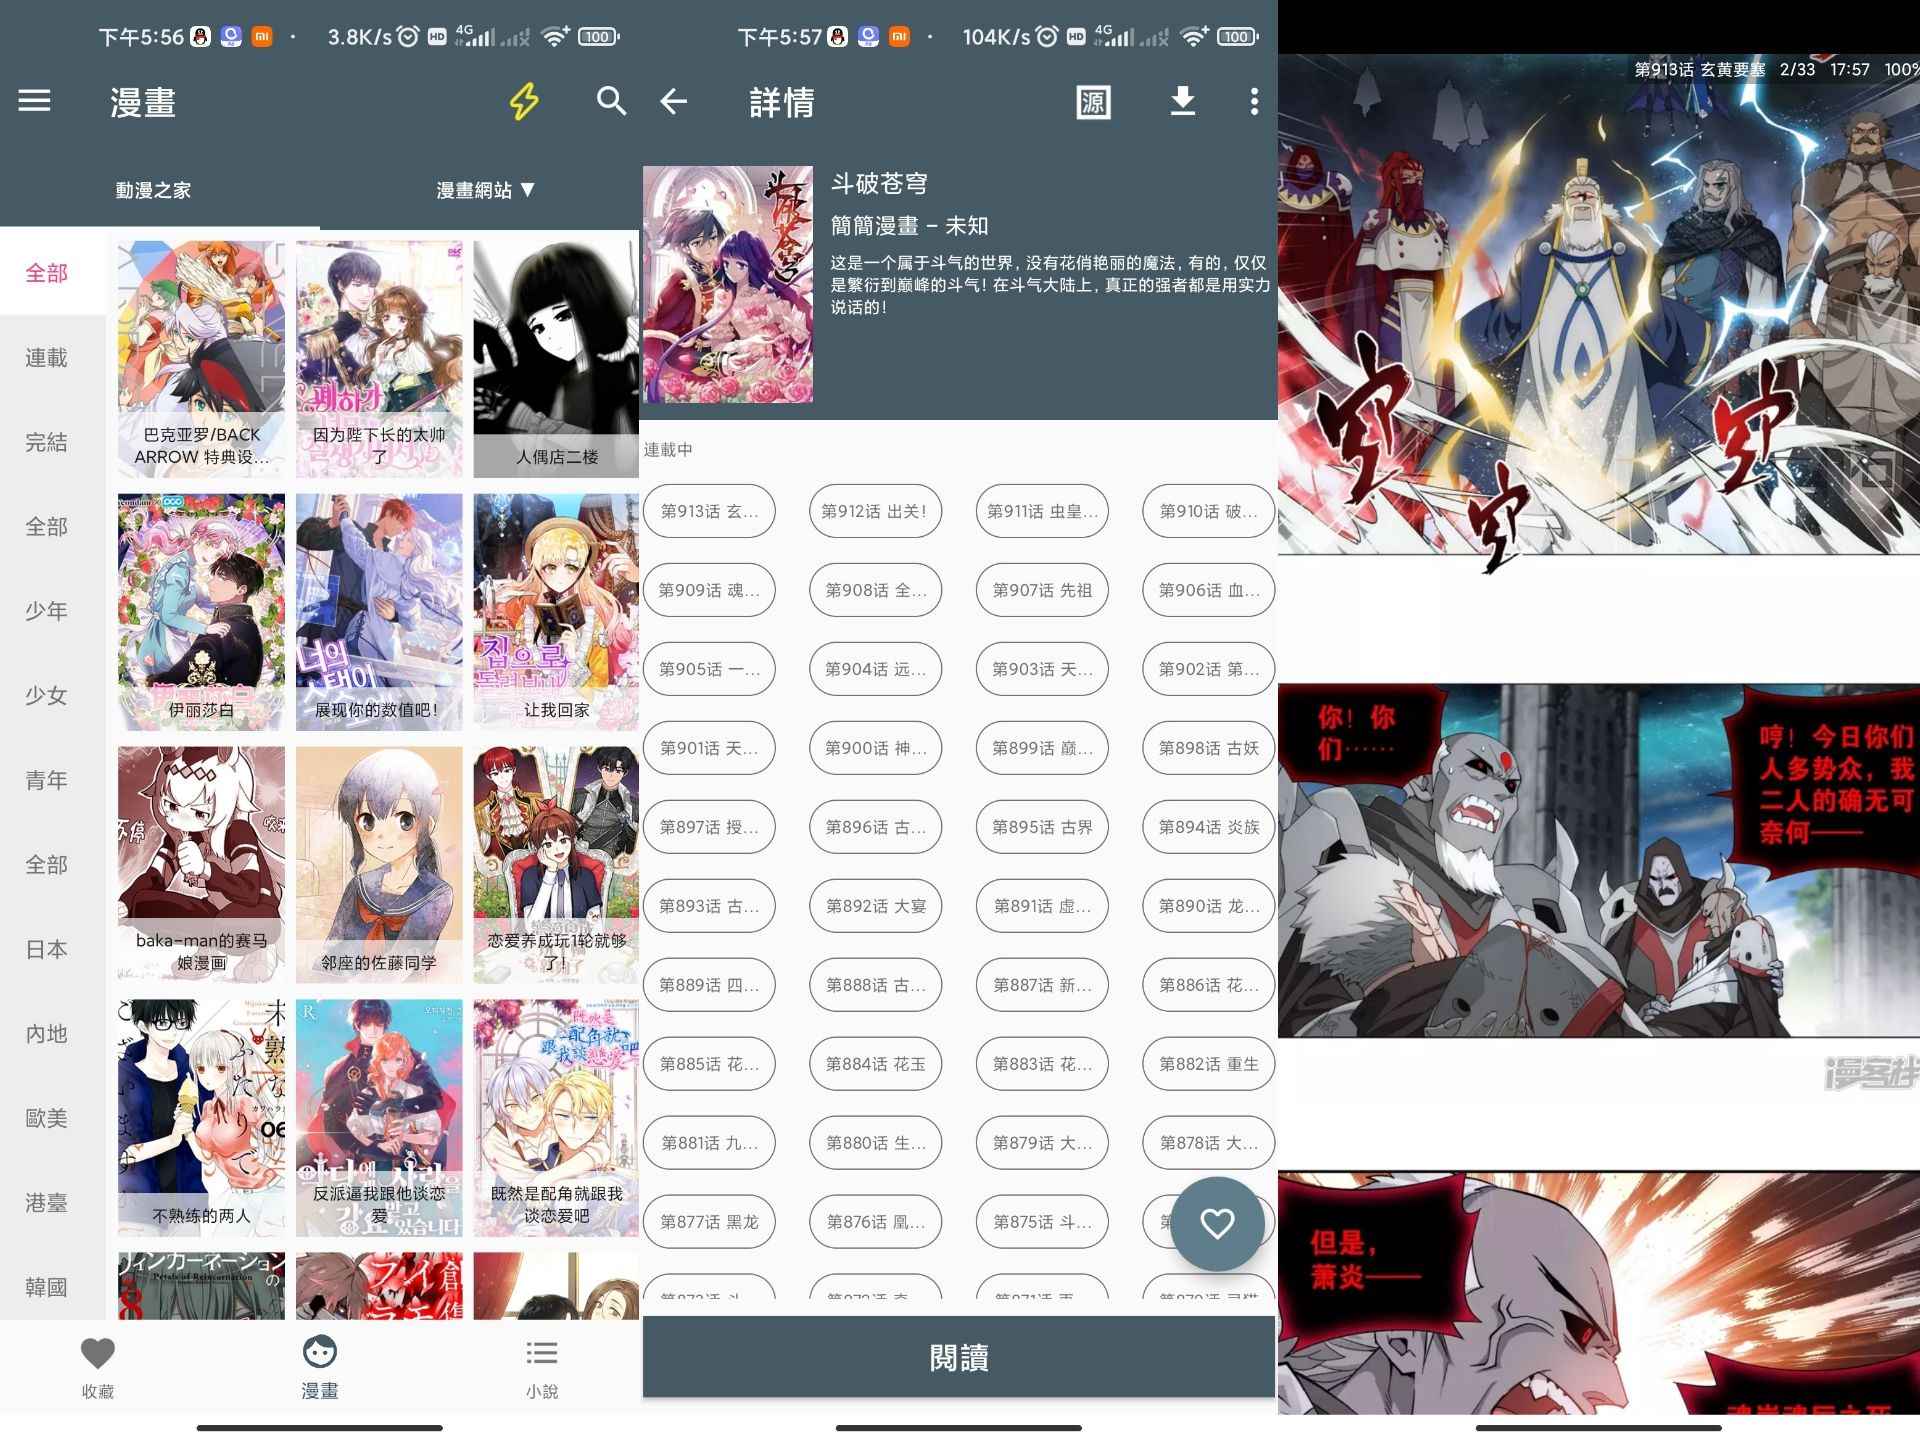Open search on the 漫畫 page
This screenshot has height=1440, width=1920.
coord(612,102)
